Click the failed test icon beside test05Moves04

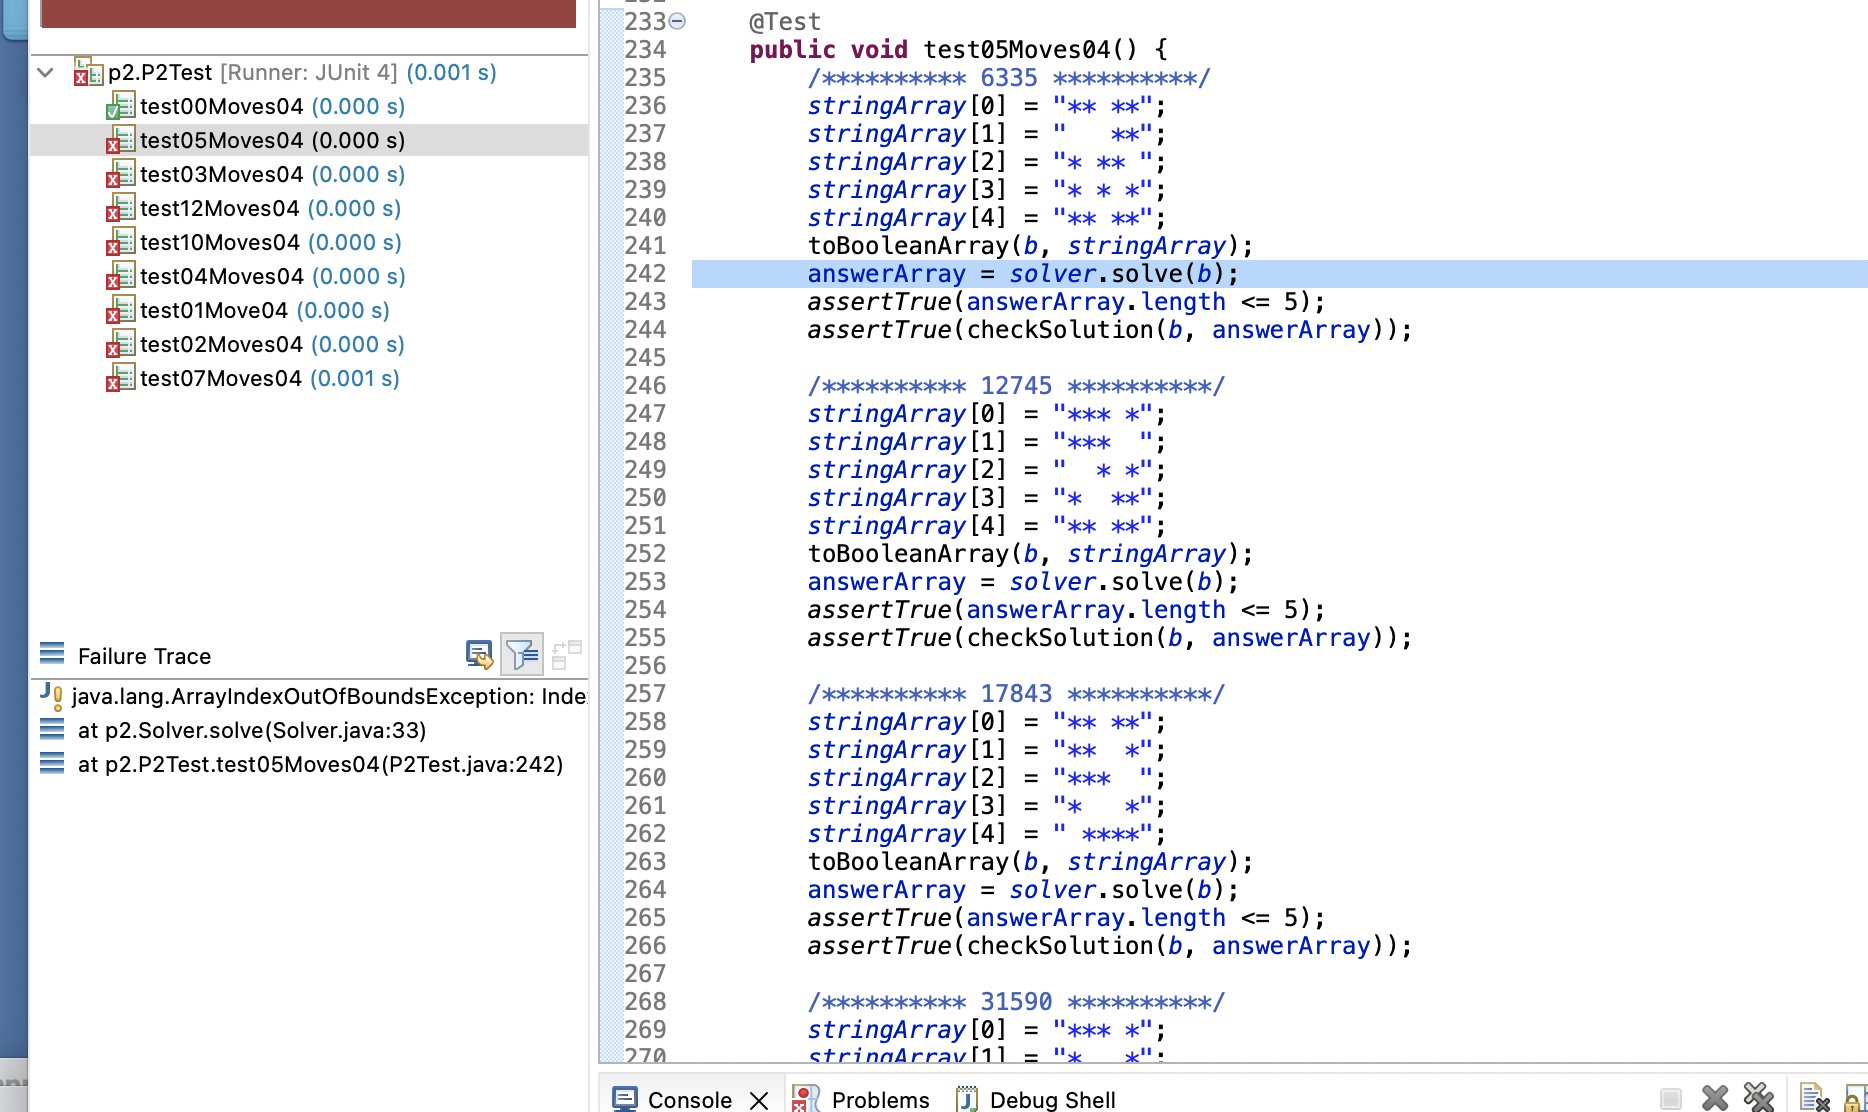point(120,140)
